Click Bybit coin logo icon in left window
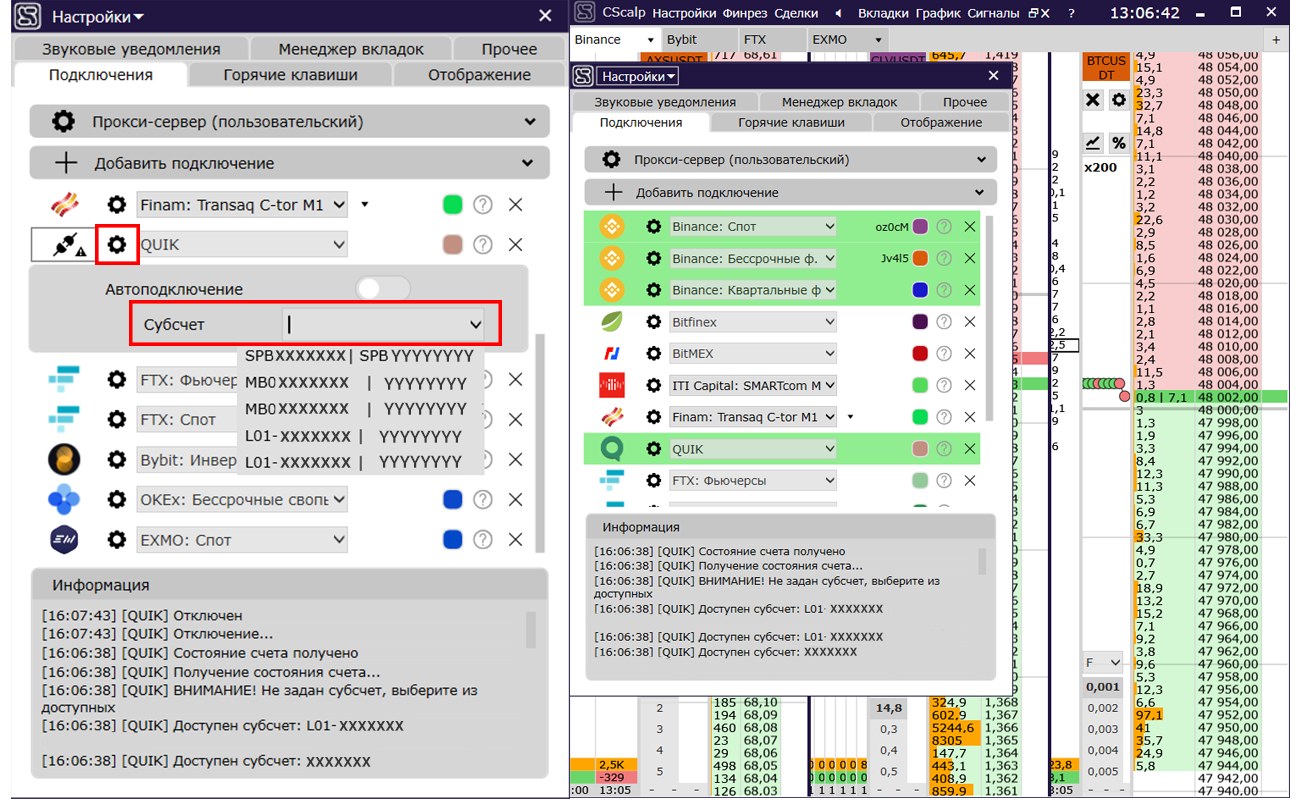Image resolution: width=1300 pixels, height=800 pixels. click(x=64, y=459)
